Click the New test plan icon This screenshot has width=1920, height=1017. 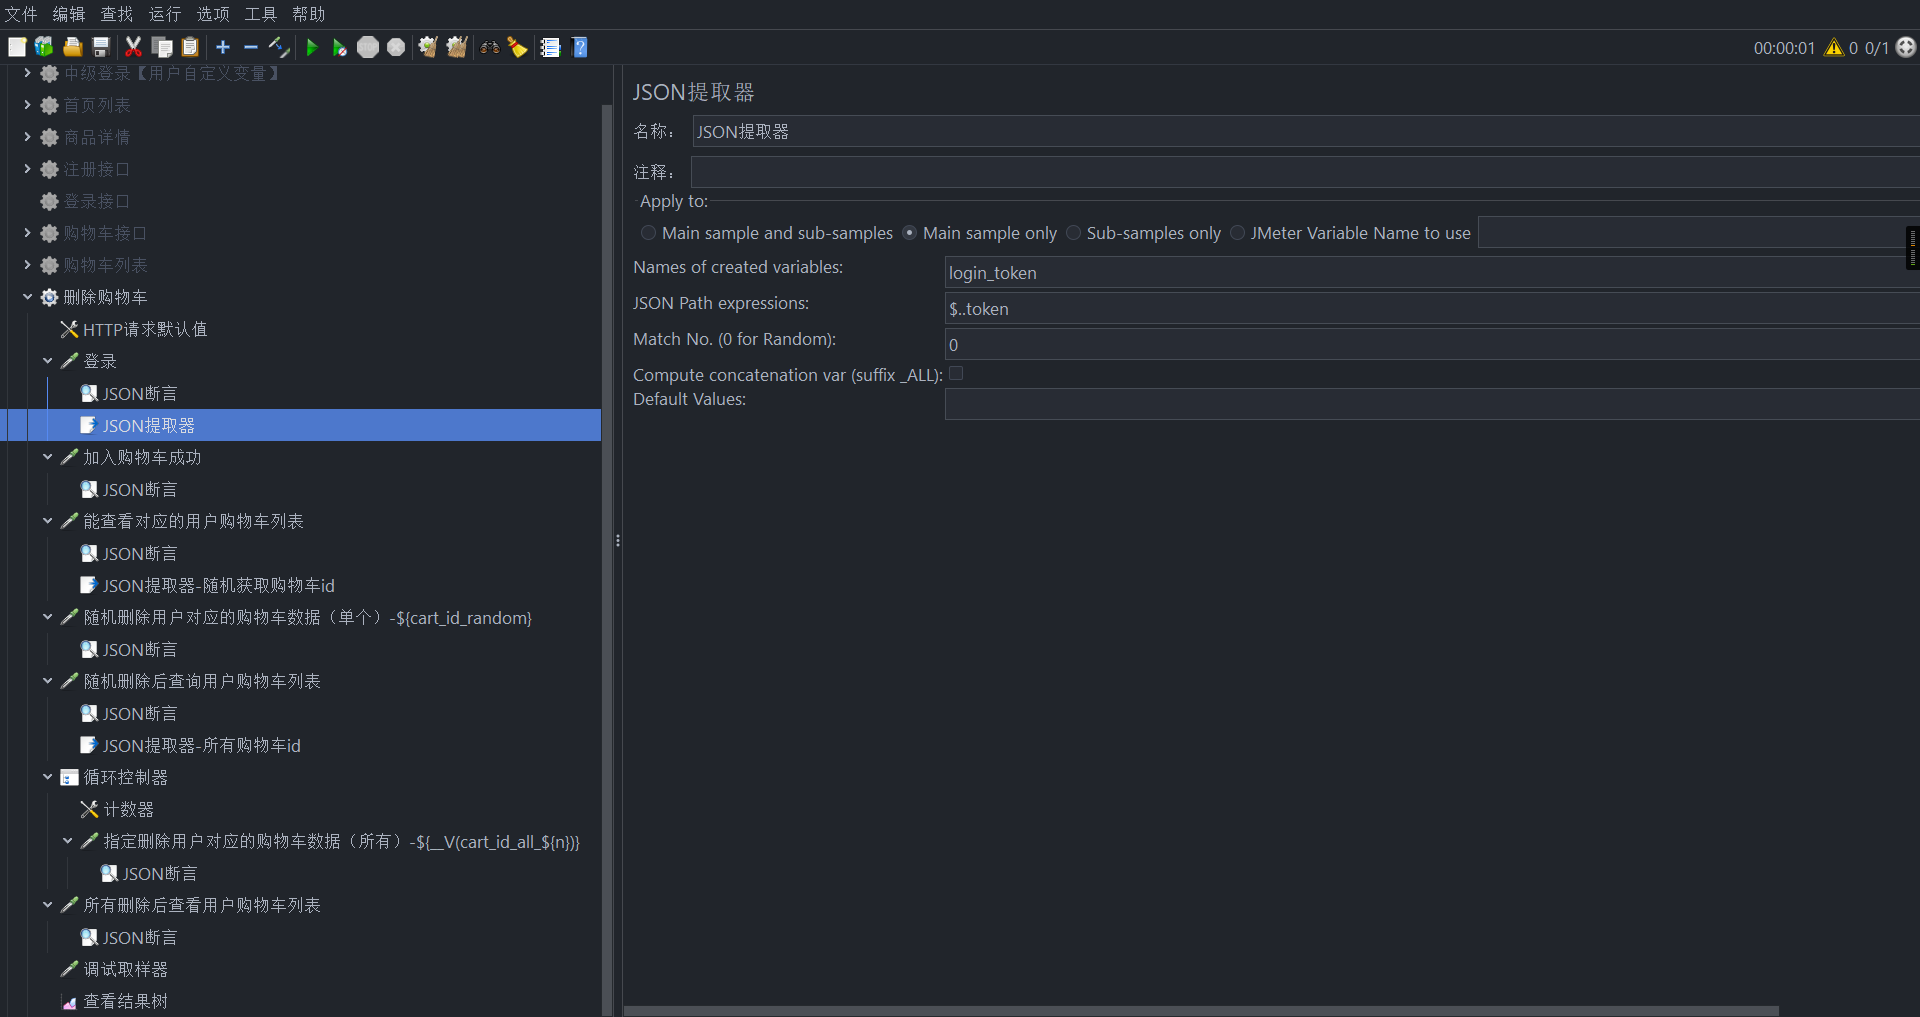[x=17, y=47]
